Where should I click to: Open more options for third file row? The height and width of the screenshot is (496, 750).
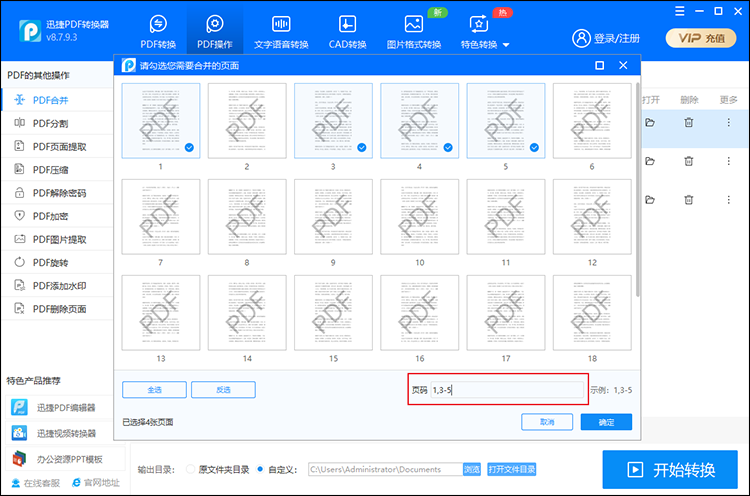[x=728, y=199]
